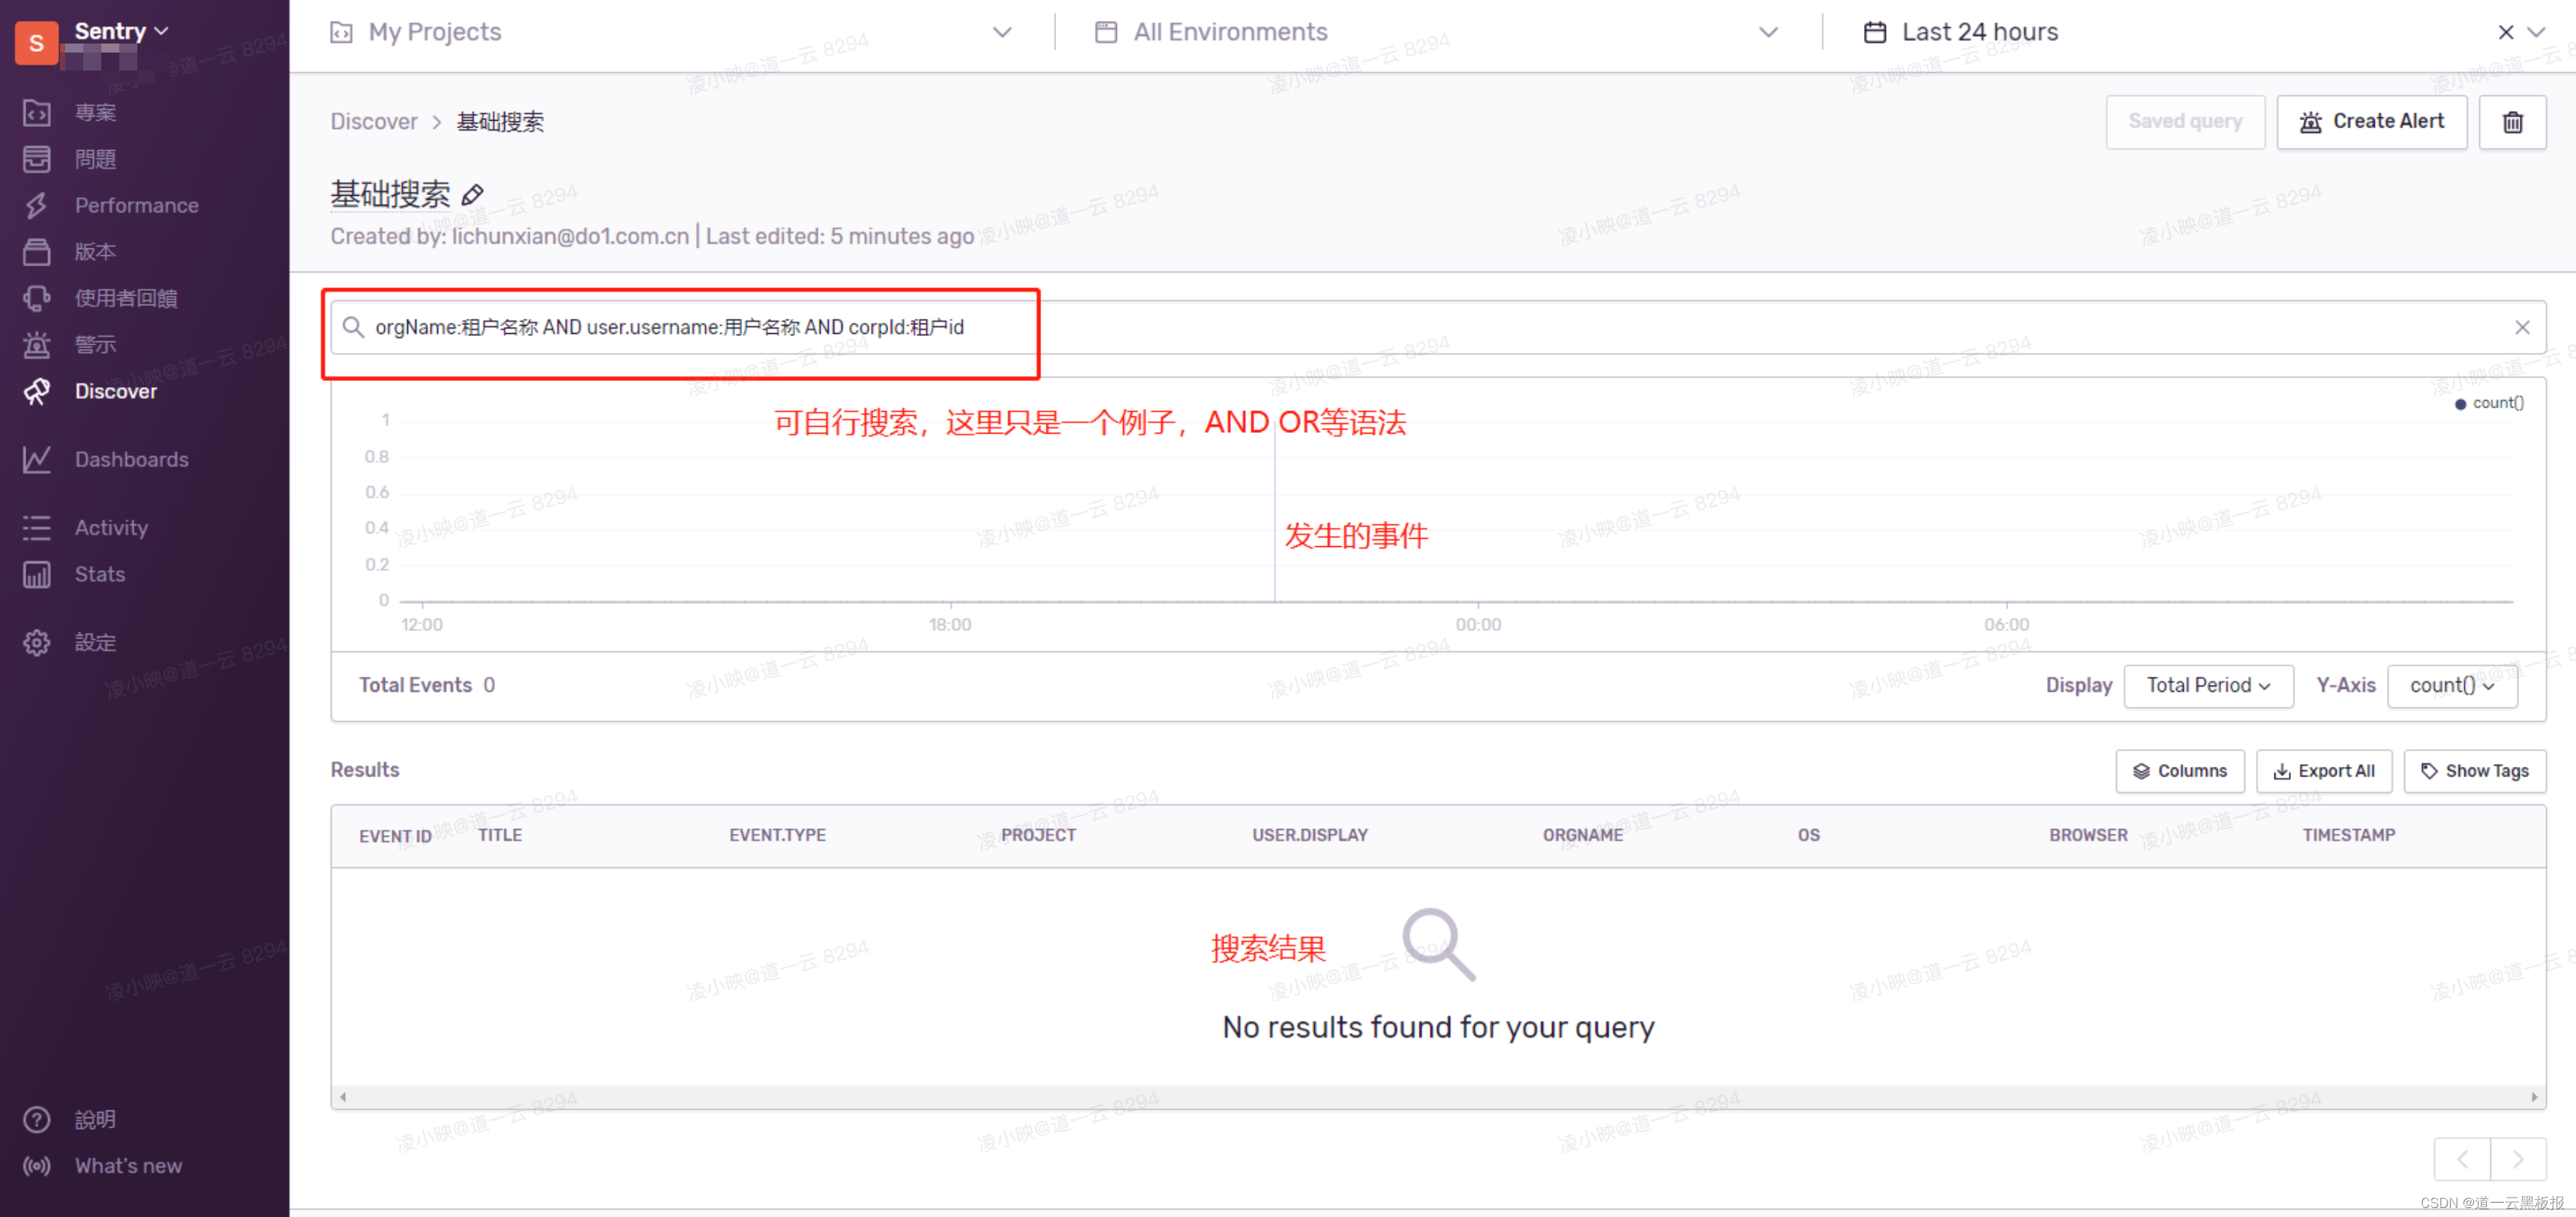This screenshot has width=2576, height=1217.
Task: Open the Performance sidebar section
Action: pyautogui.click(x=136, y=206)
